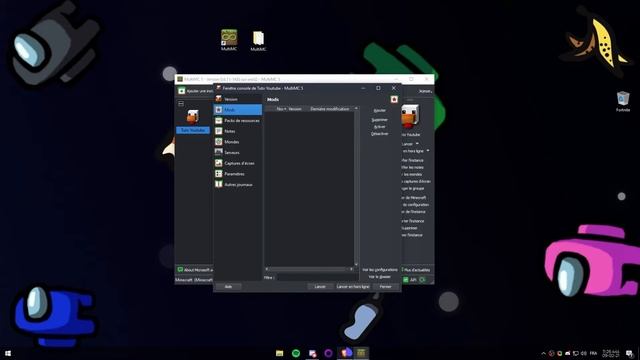This screenshot has width=640, height=360.
Task: Click the Dernière modification column header
Action: click(x=330, y=109)
